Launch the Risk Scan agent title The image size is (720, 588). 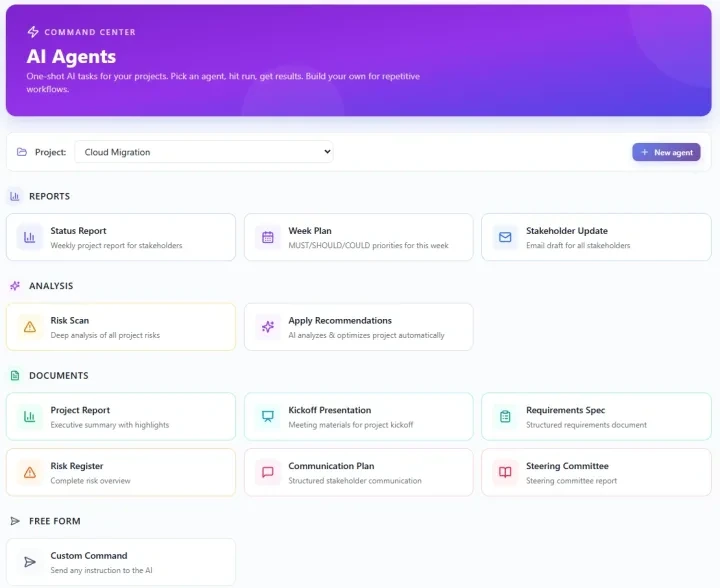(70, 320)
